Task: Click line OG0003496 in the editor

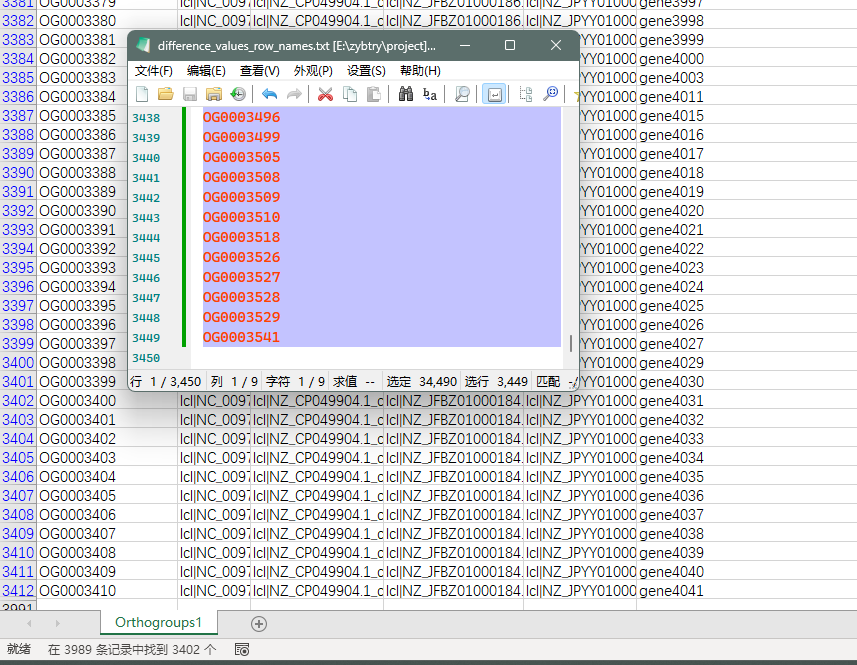Action: coord(242,117)
